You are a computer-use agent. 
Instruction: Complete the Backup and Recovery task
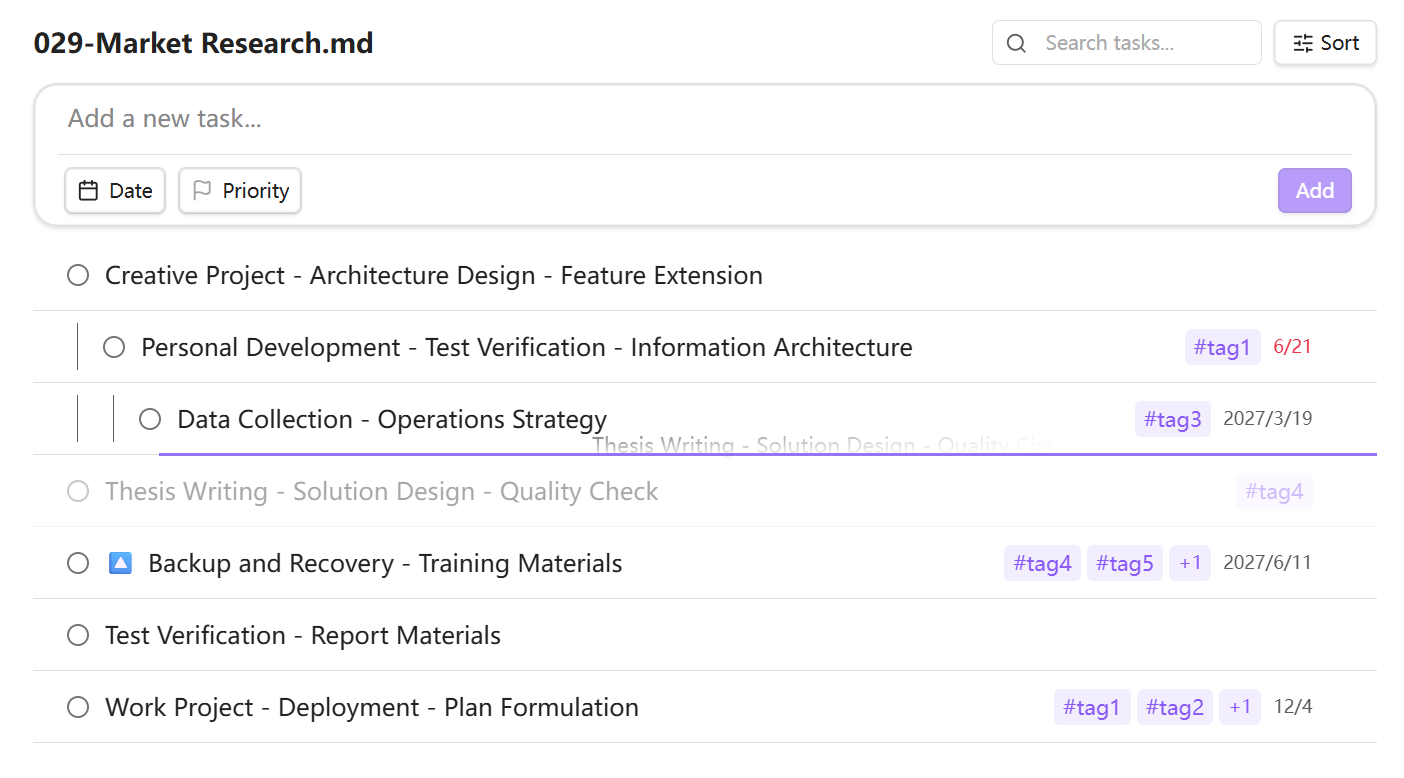coord(78,563)
